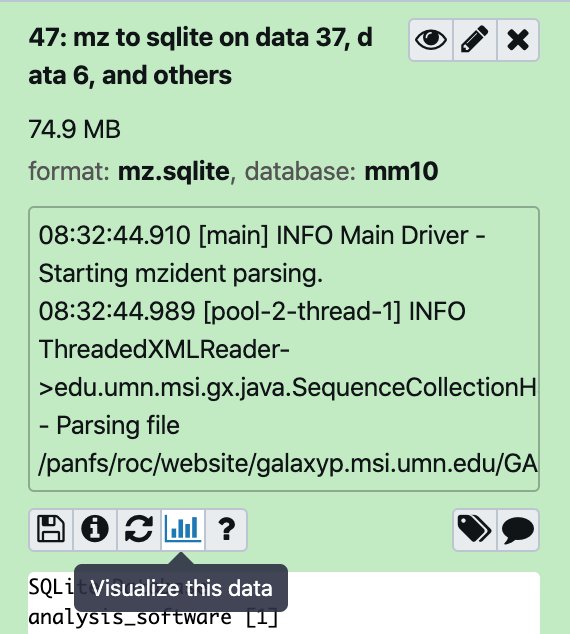Visualize this data with the bar chart icon

coord(183,529)
